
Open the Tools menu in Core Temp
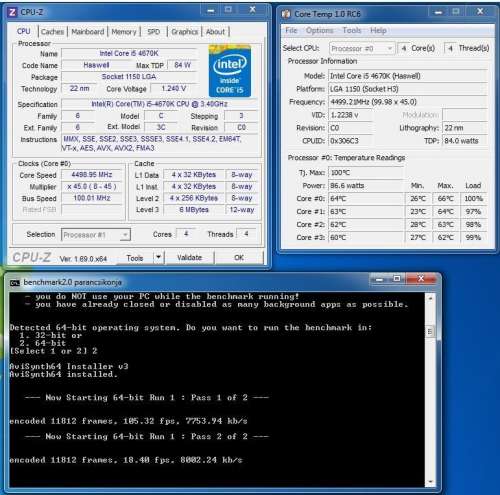(352, 30)
